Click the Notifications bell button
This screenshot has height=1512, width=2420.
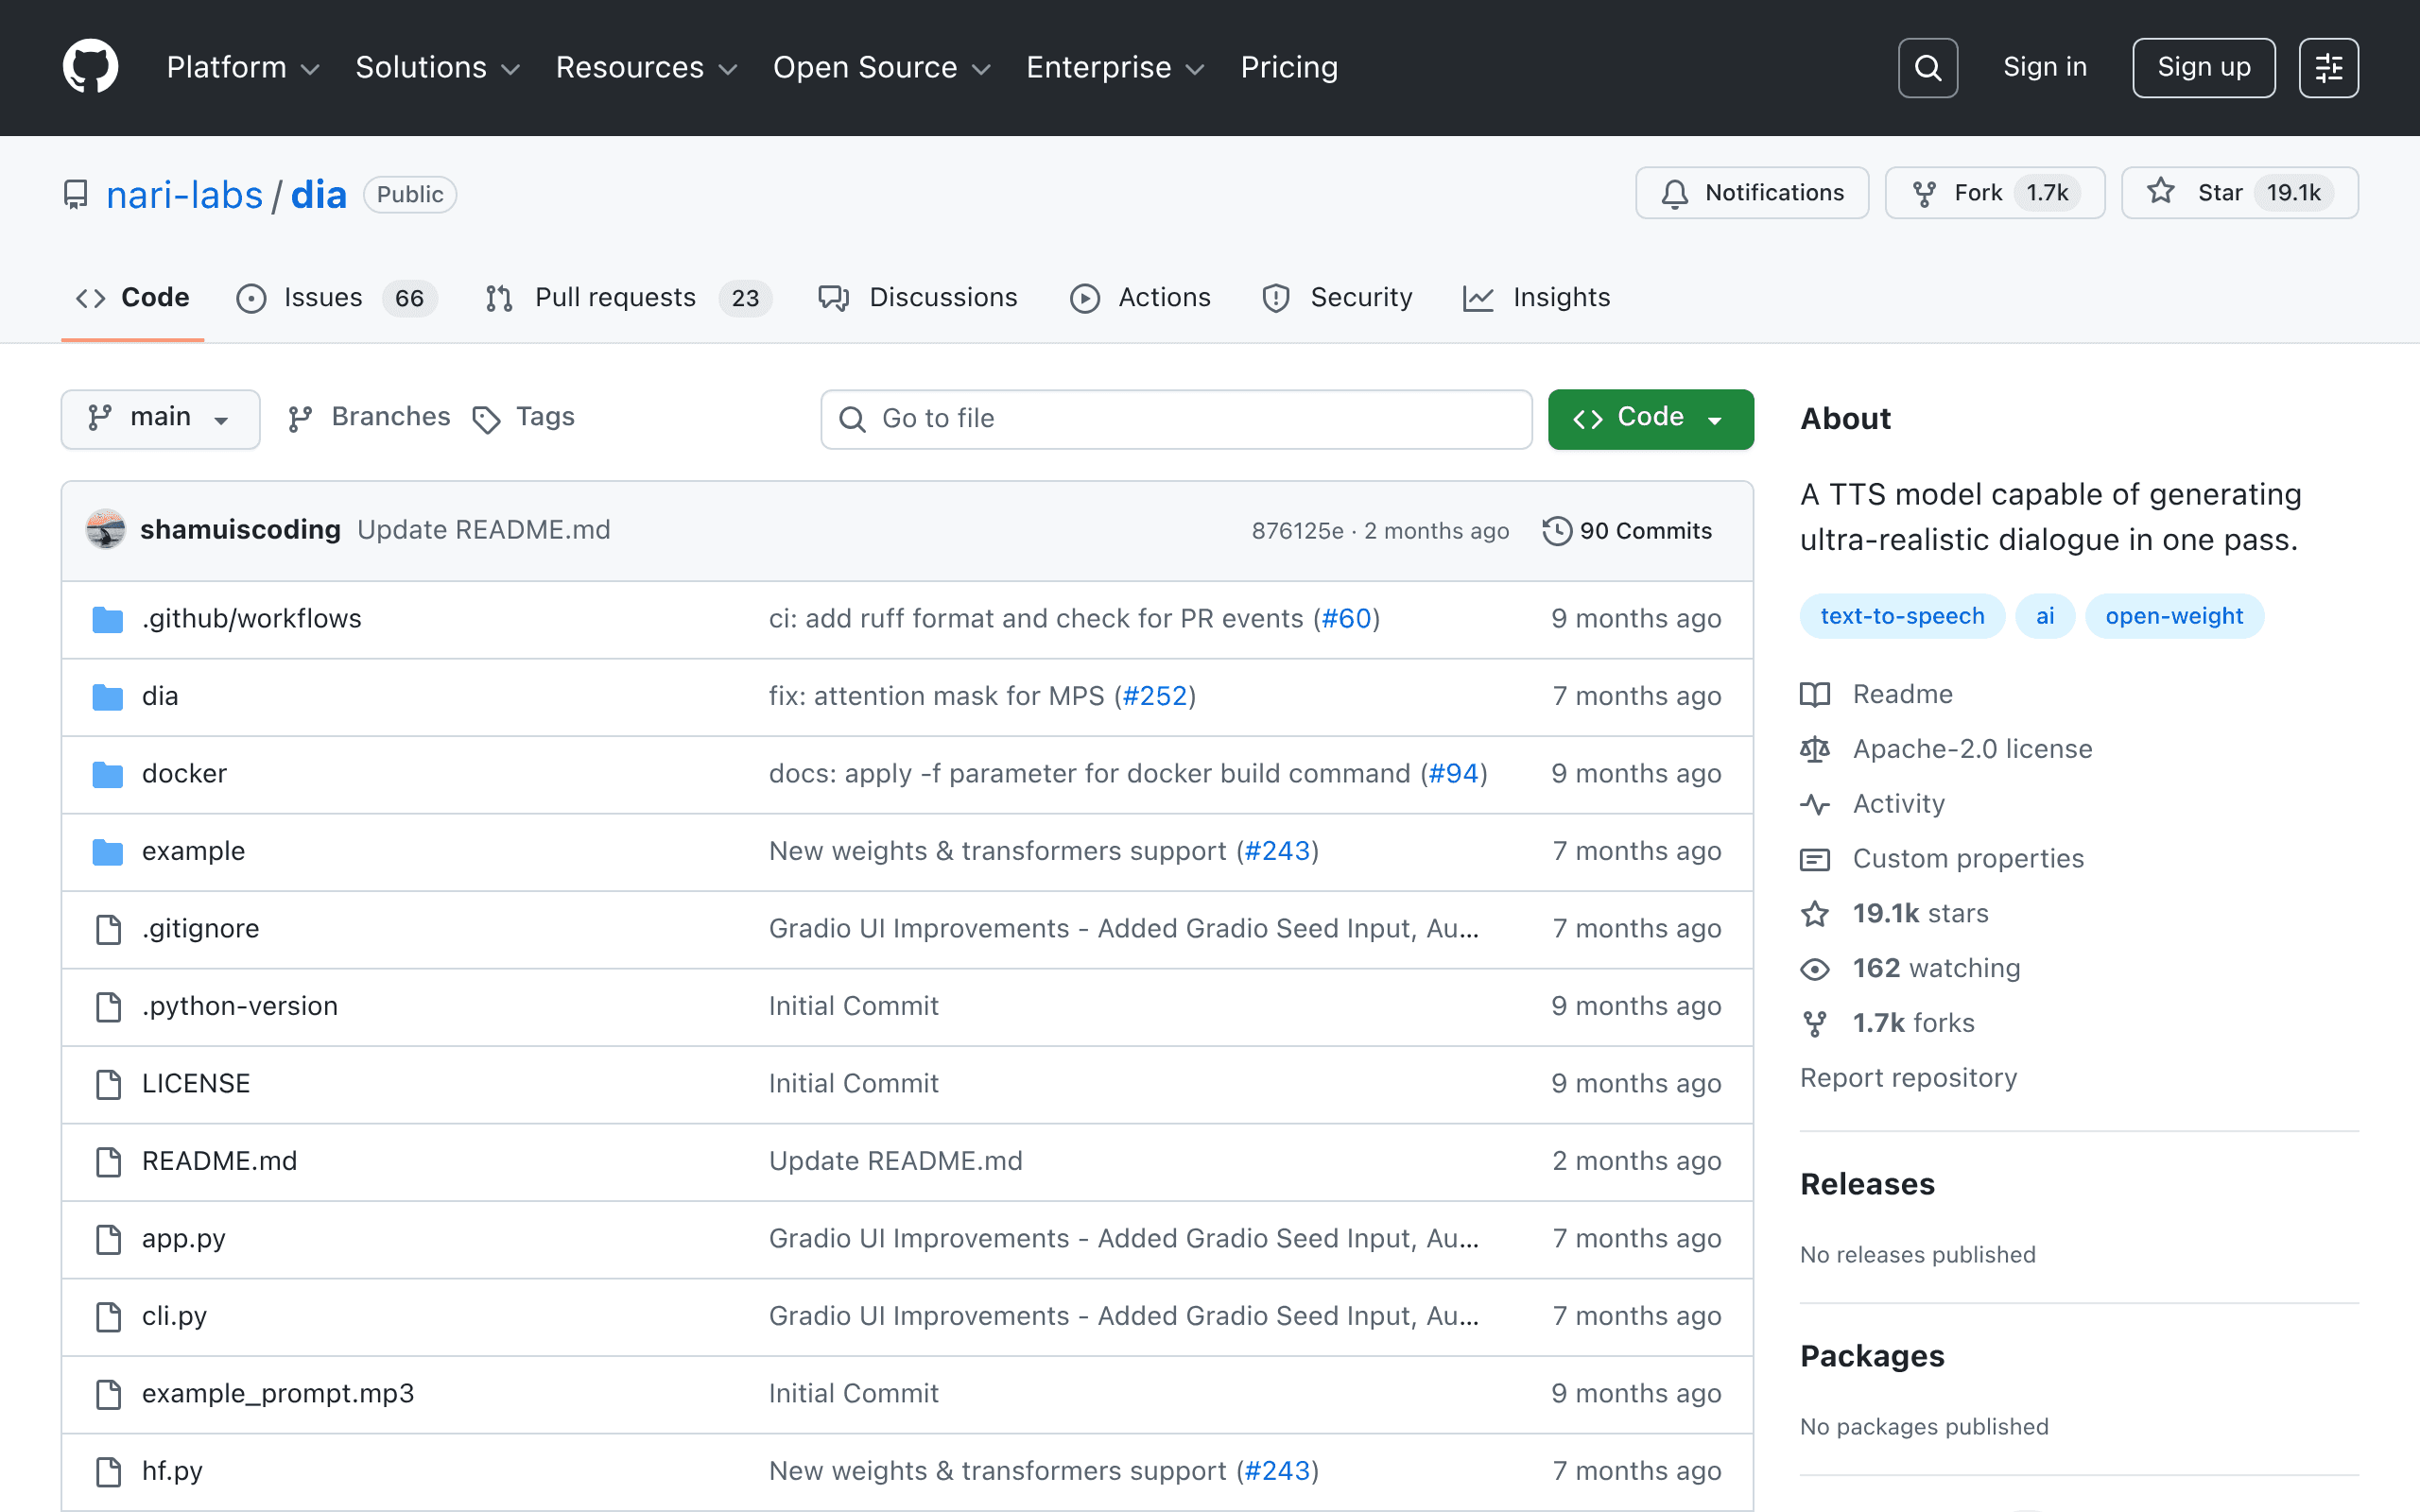[1752, 193]
